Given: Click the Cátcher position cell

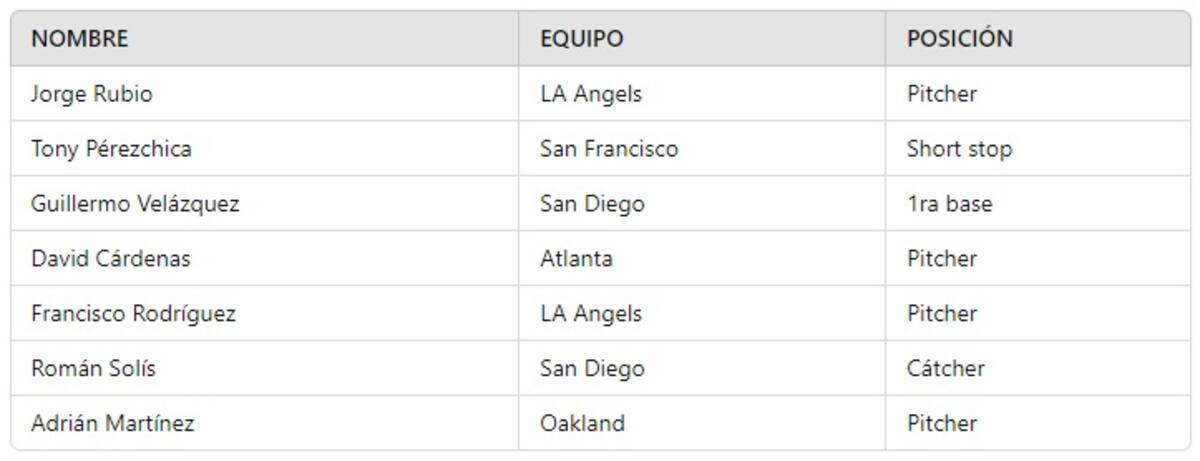Looking at the screenshot, I should (x=945, y=369).
